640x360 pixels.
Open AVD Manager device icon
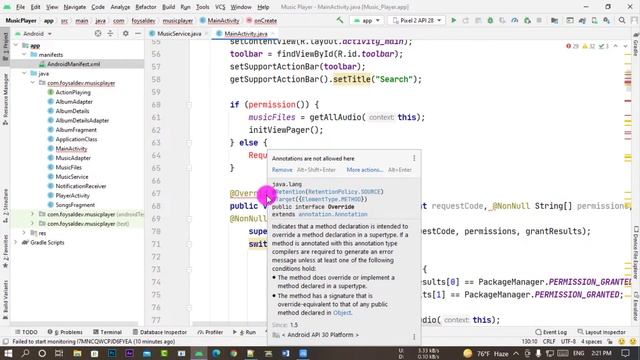(594, 20)
